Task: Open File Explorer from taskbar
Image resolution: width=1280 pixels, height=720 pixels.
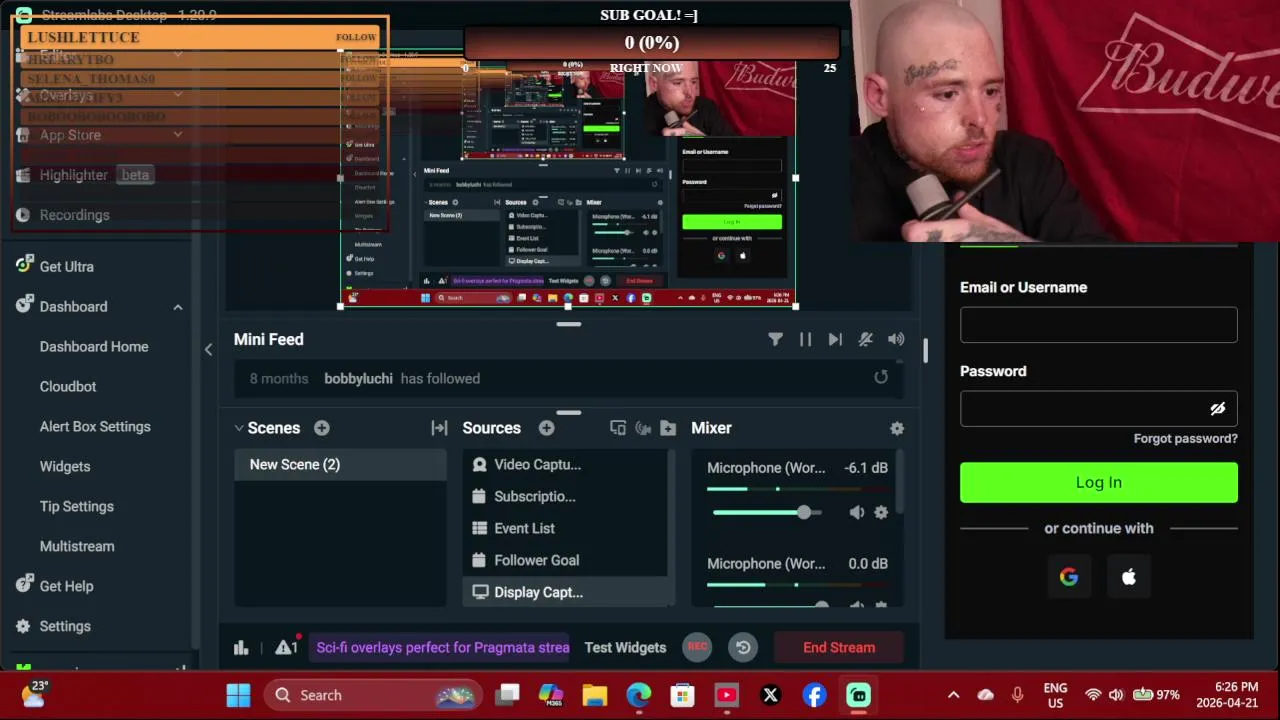Action: pyautogui.click(x=595, y=695)
